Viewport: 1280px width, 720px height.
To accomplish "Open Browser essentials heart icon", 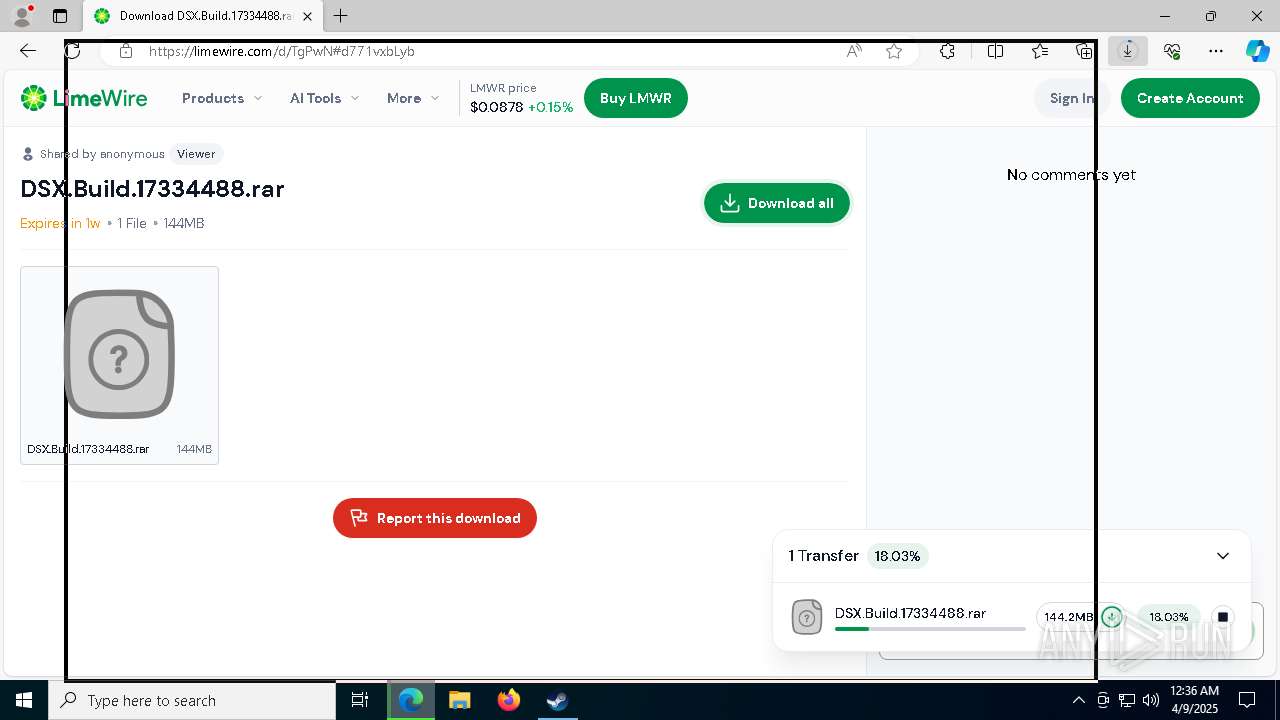I will pos(1172,51).
